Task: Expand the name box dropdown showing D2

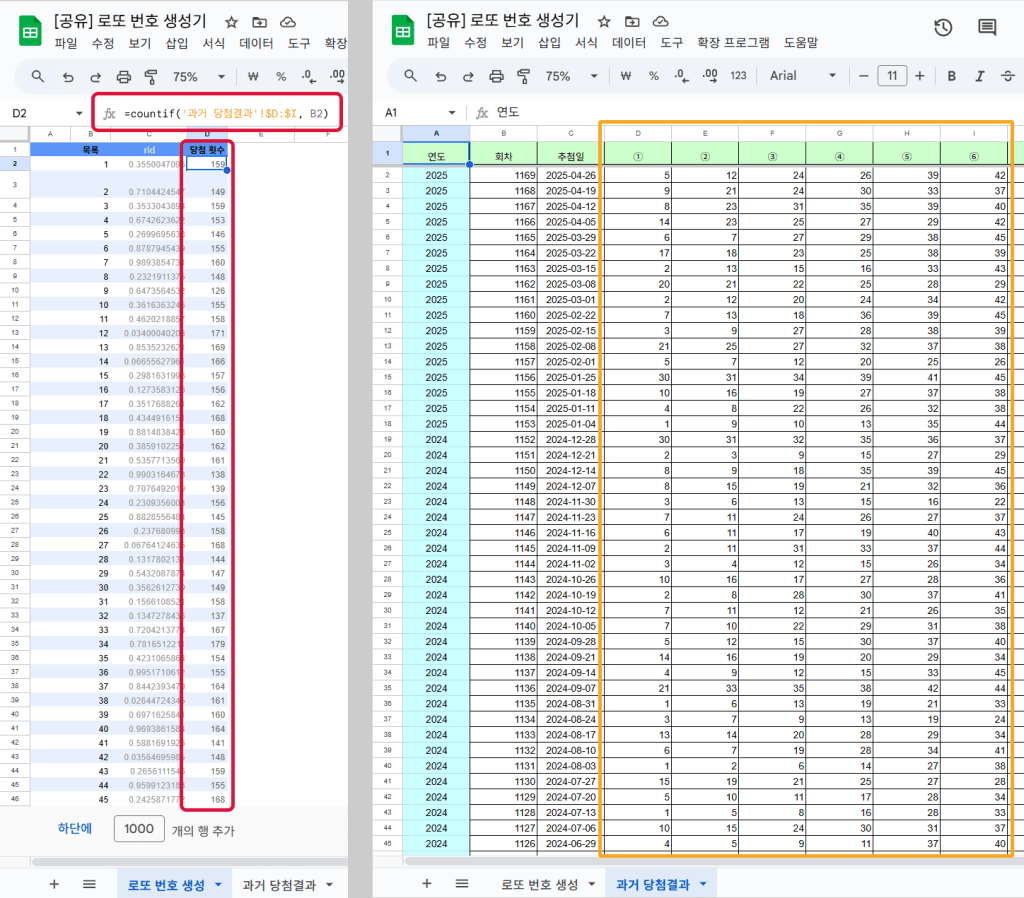Action: pyautogui.click(x=79, y=114)
